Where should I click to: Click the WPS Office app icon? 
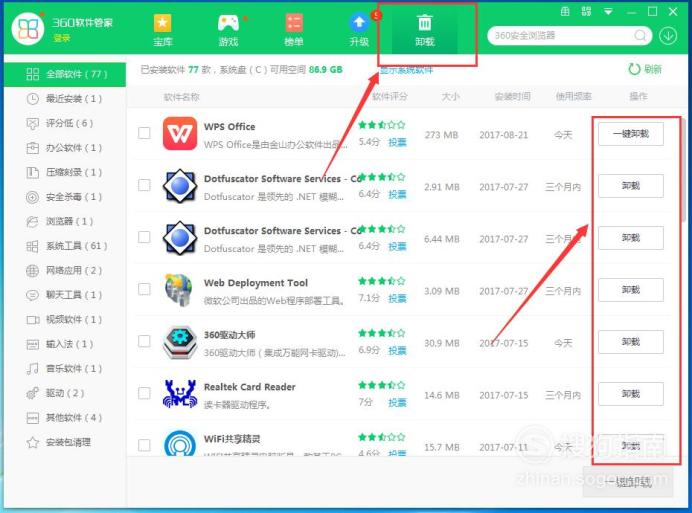coord(180,134)
